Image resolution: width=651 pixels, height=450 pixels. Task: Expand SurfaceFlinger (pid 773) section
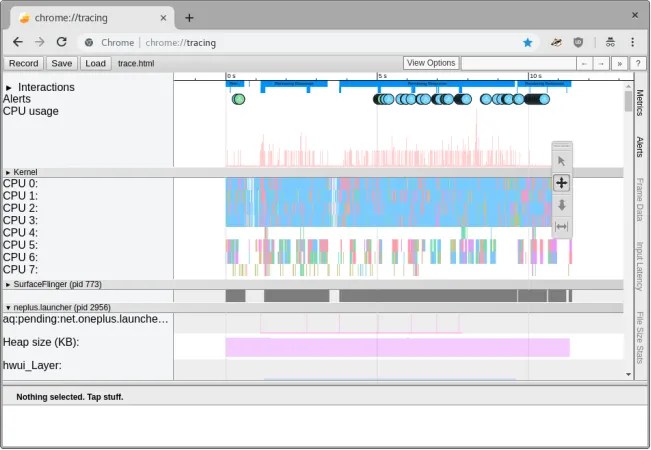click(8, 284)
